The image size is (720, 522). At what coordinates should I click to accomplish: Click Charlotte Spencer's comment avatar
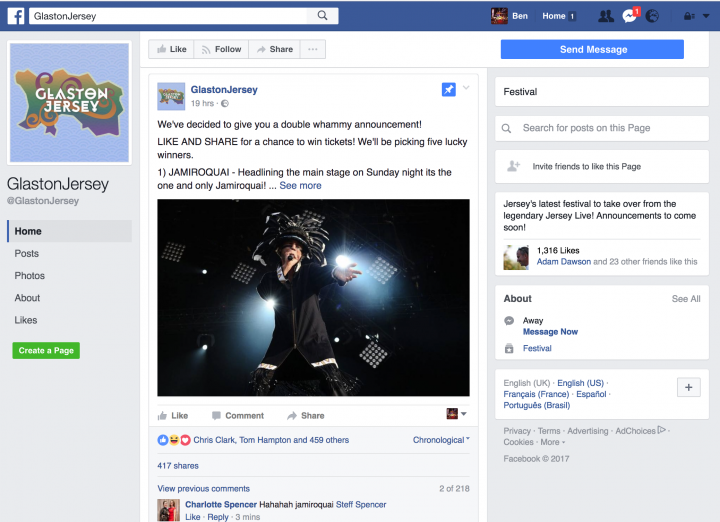tap(169, 510)
